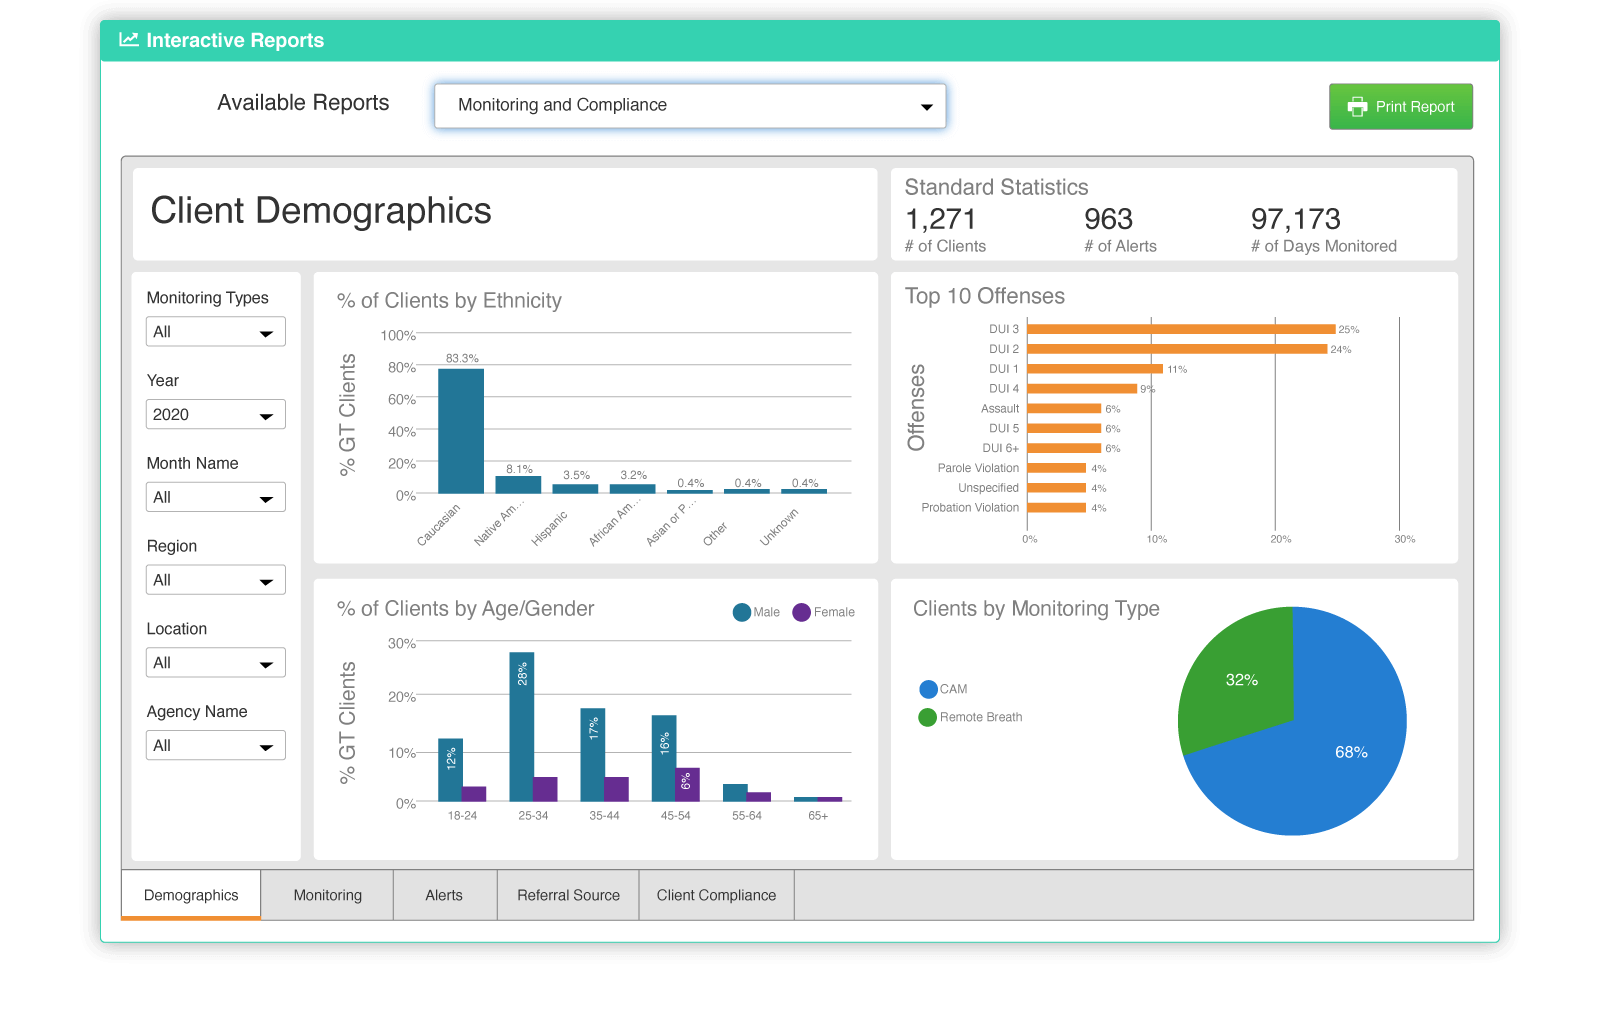Image resolution: width=1600 pixels, height=1033 pixels.
Task: Open the Agency Name dropdown
Action: pos(216,746)
